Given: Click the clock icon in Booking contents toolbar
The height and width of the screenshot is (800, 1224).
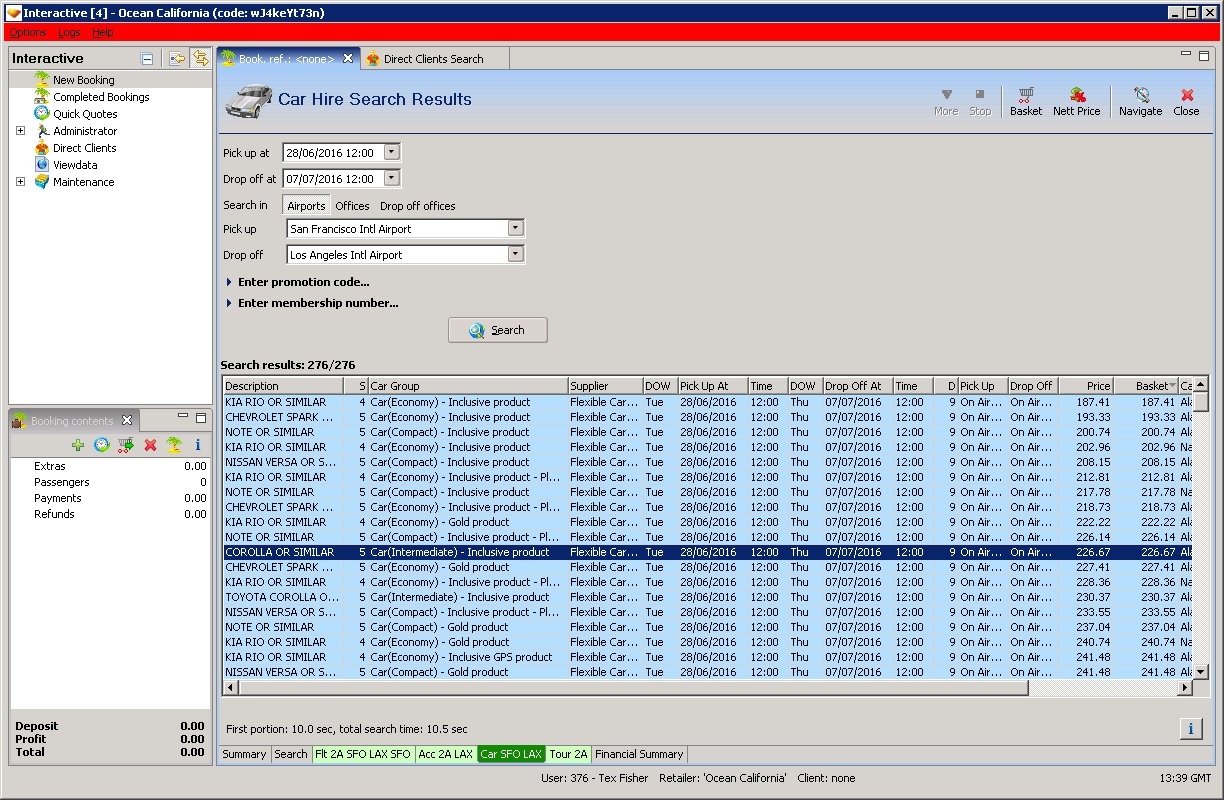Looking at the screenshot, I should (x=102, y=445).
